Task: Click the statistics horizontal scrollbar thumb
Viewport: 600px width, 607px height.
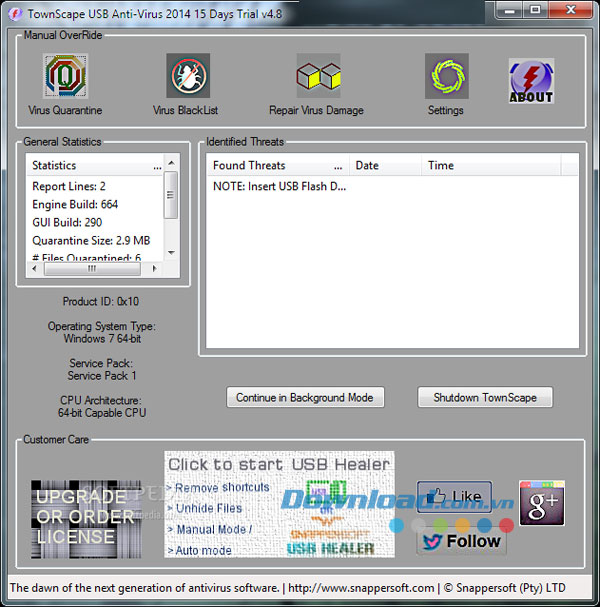Action: 92,269
